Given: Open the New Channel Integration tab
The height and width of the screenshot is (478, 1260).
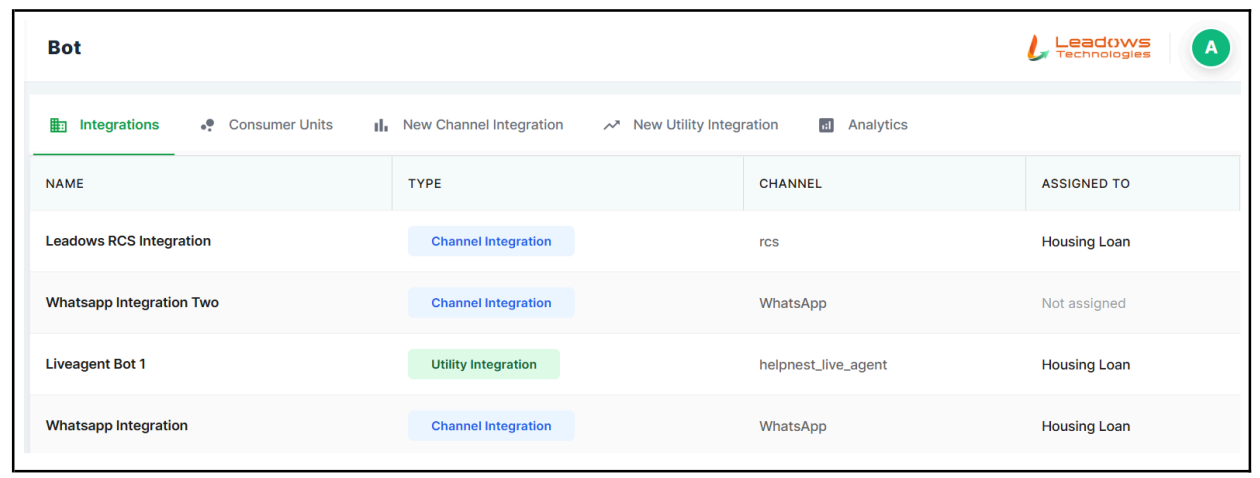Looking at the screenshot, I should point(468,125).
